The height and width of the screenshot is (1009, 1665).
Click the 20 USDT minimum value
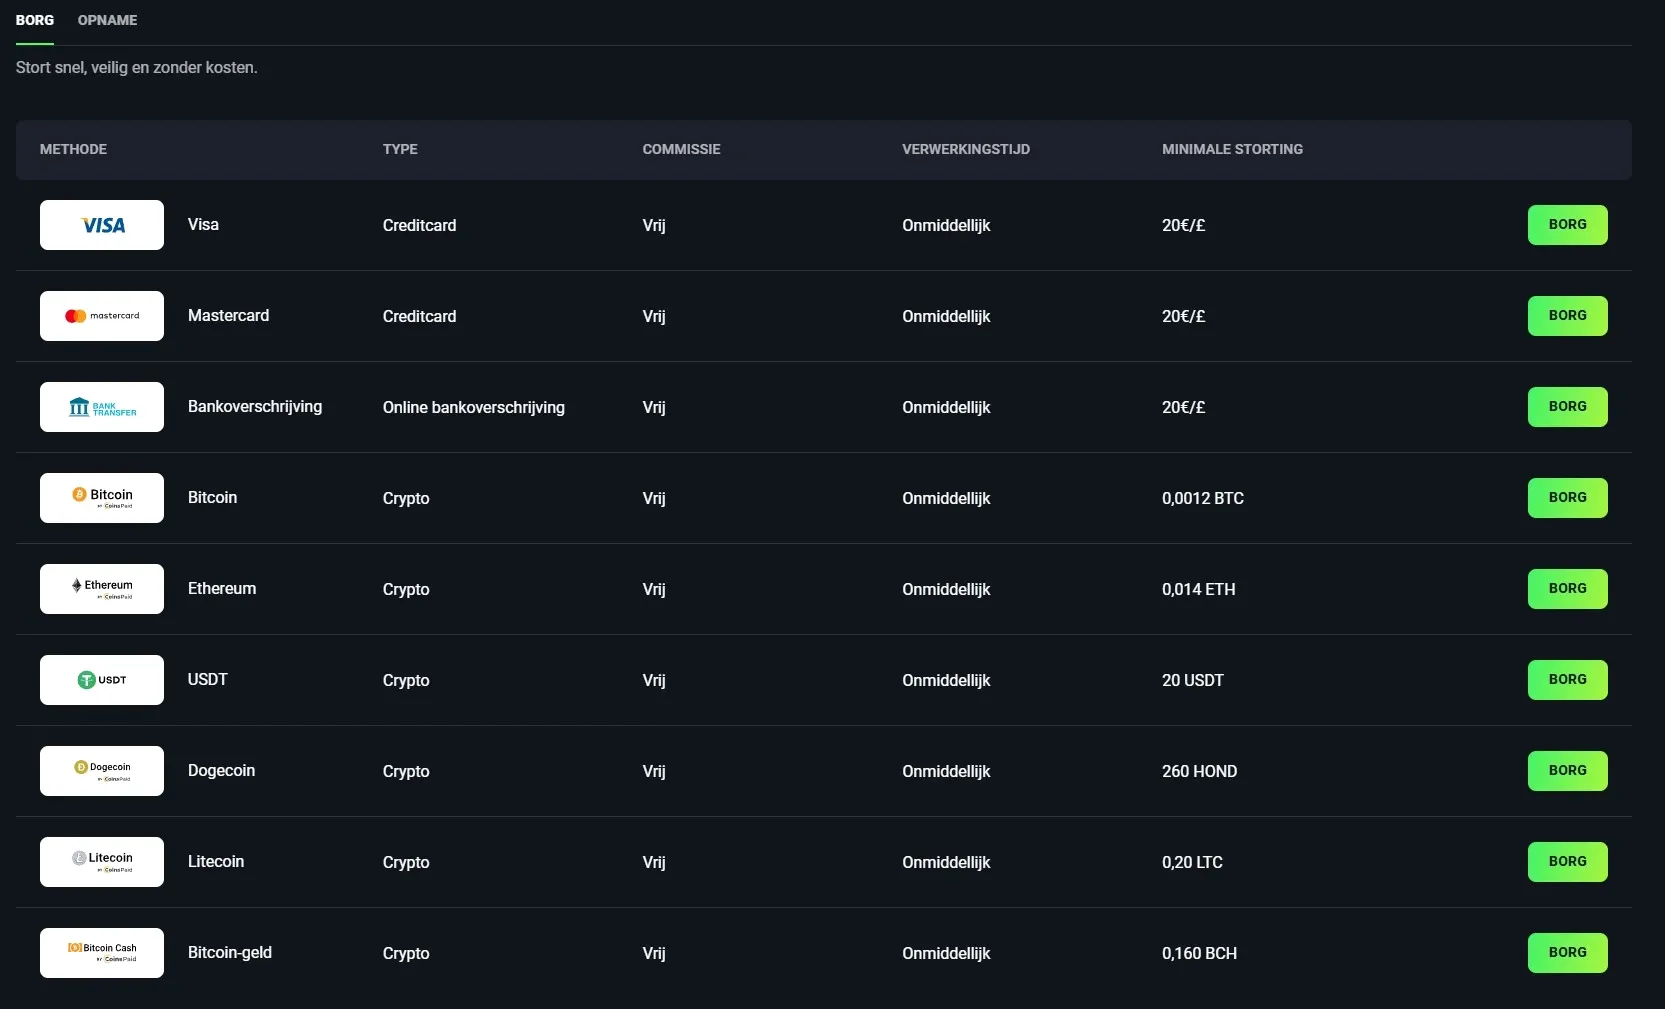pos(1192,680)
